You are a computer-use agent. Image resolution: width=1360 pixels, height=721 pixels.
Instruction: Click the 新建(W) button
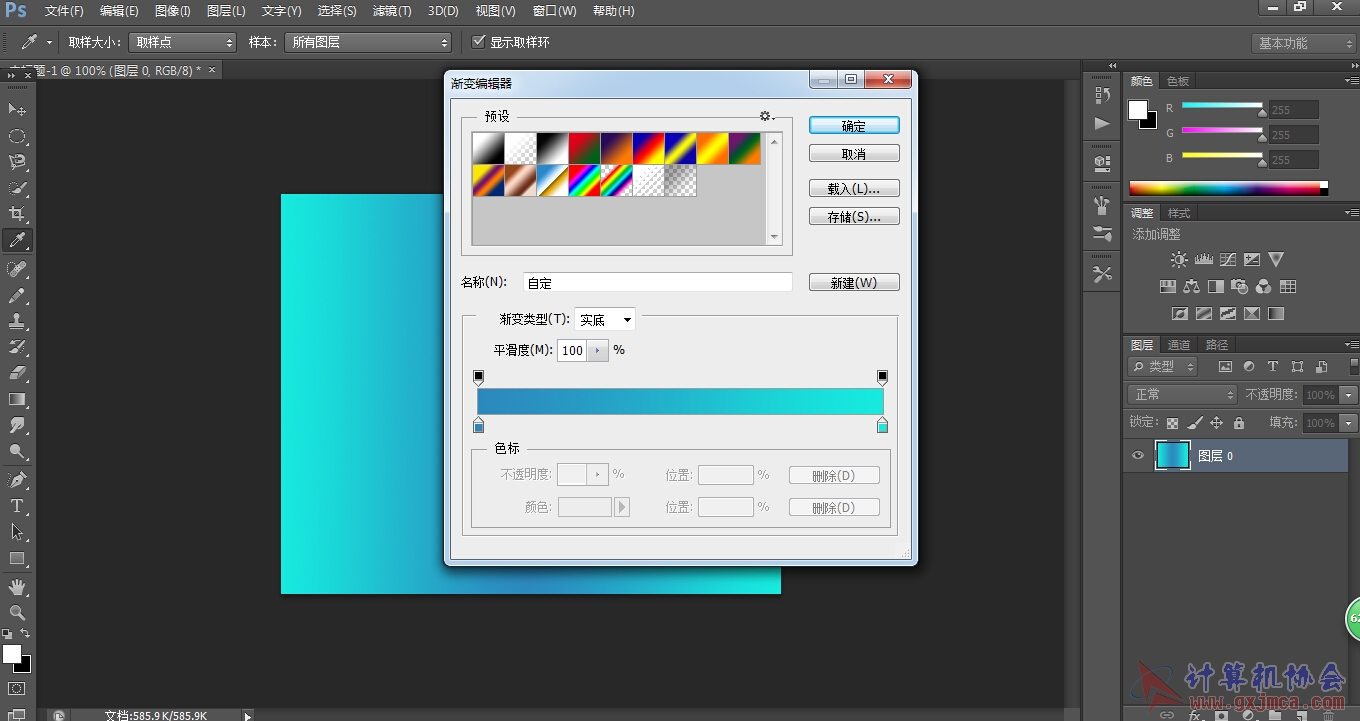coord(854,283)
